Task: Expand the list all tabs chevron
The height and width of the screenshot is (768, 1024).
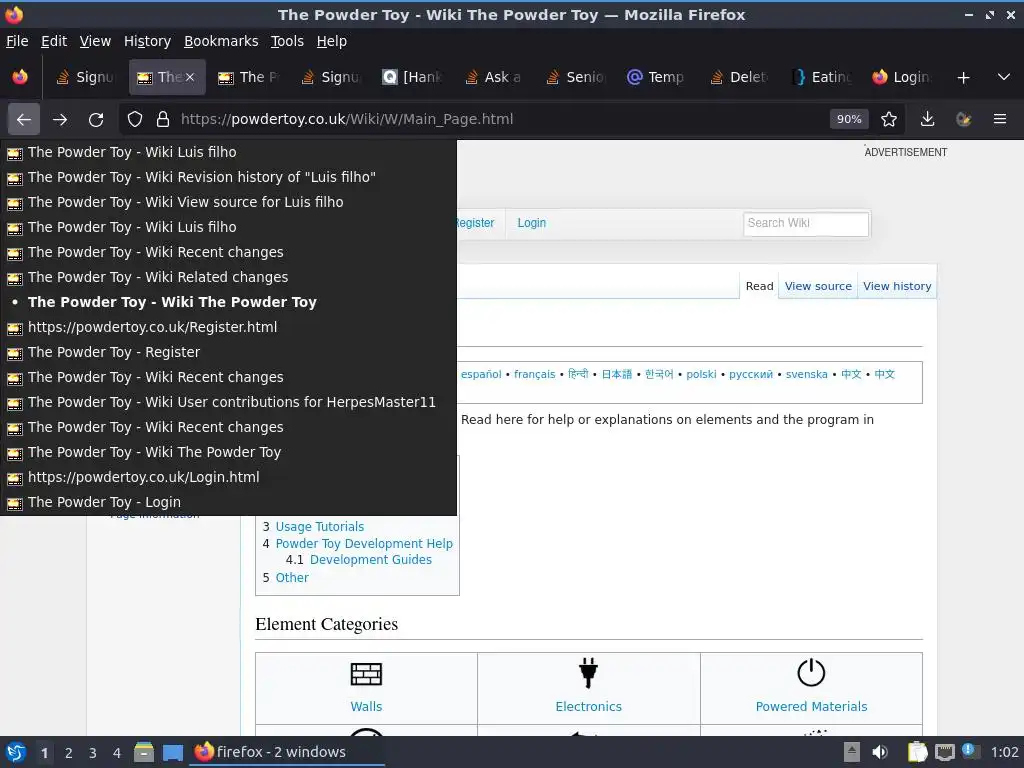Action: click(1004, 77)
